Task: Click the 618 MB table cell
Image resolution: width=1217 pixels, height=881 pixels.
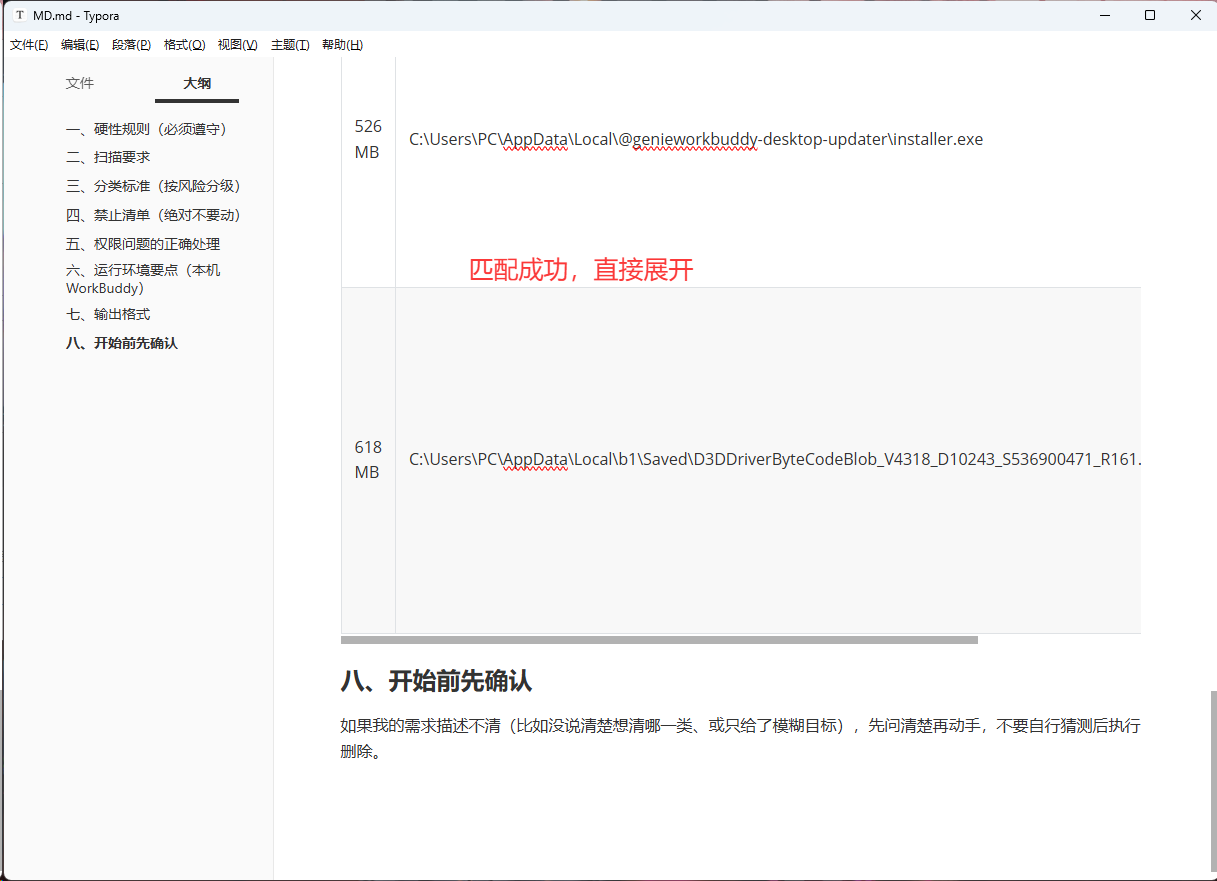Action: click(x=368, y=460)
